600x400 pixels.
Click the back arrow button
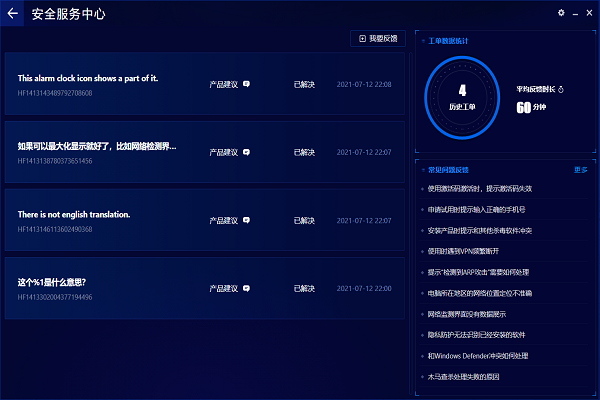click(x=14, y=14)
